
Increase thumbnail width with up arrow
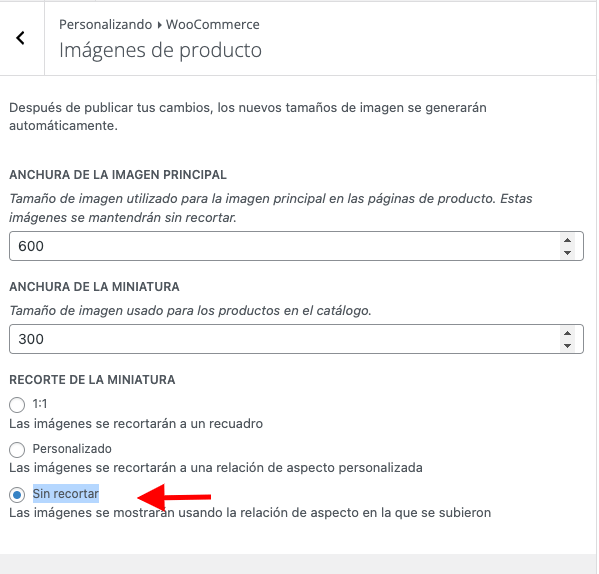click(x=567, y=333)
